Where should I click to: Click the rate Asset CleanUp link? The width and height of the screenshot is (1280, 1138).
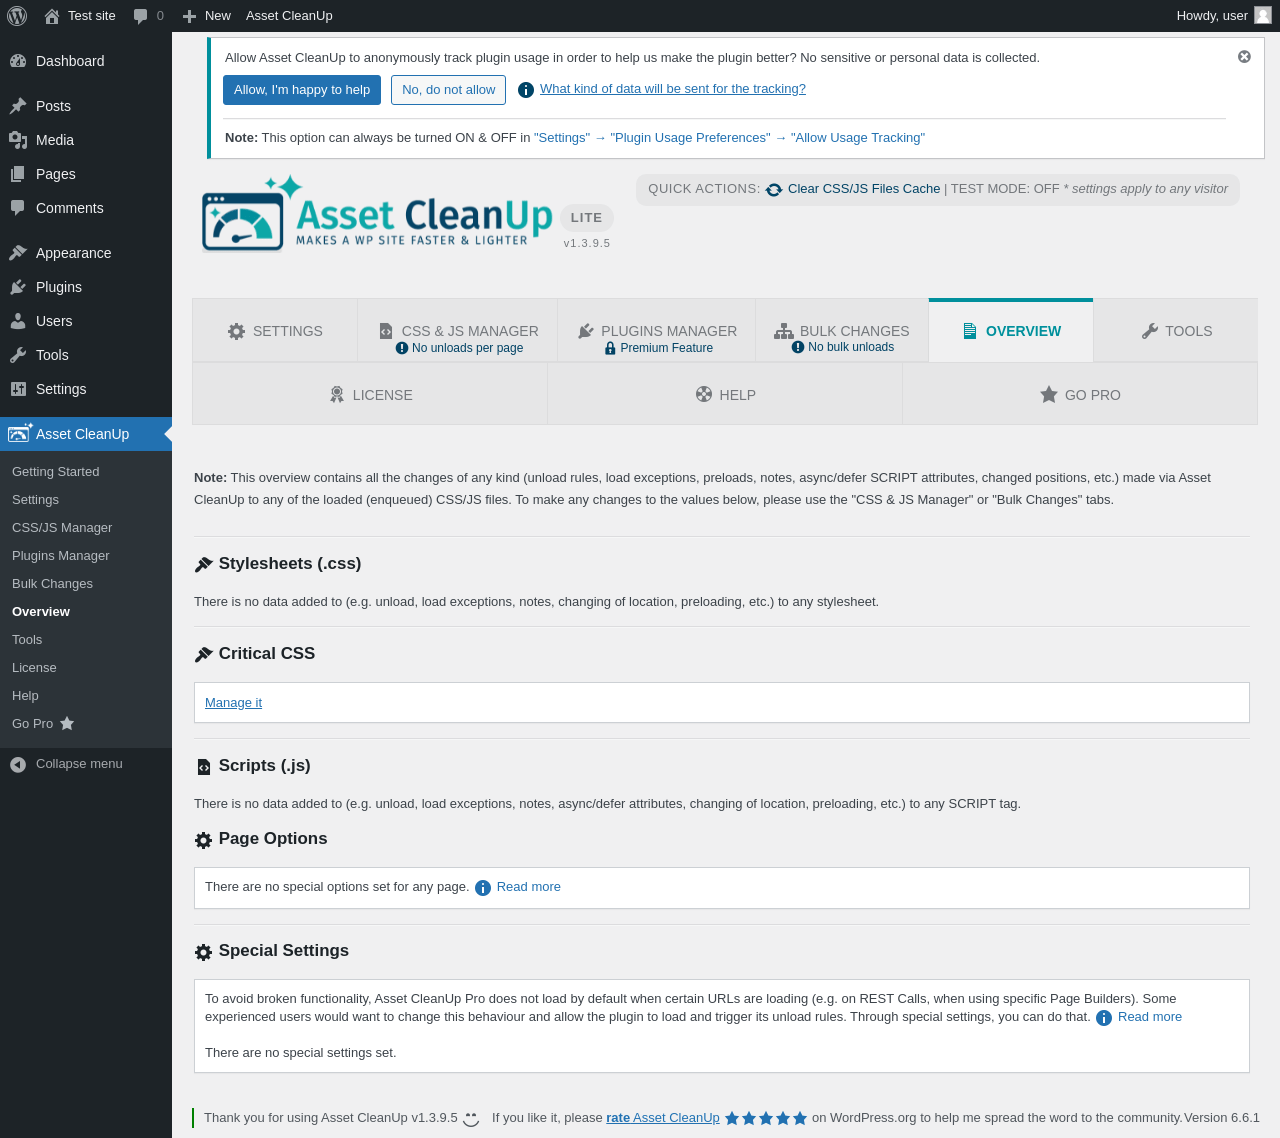663,1118
